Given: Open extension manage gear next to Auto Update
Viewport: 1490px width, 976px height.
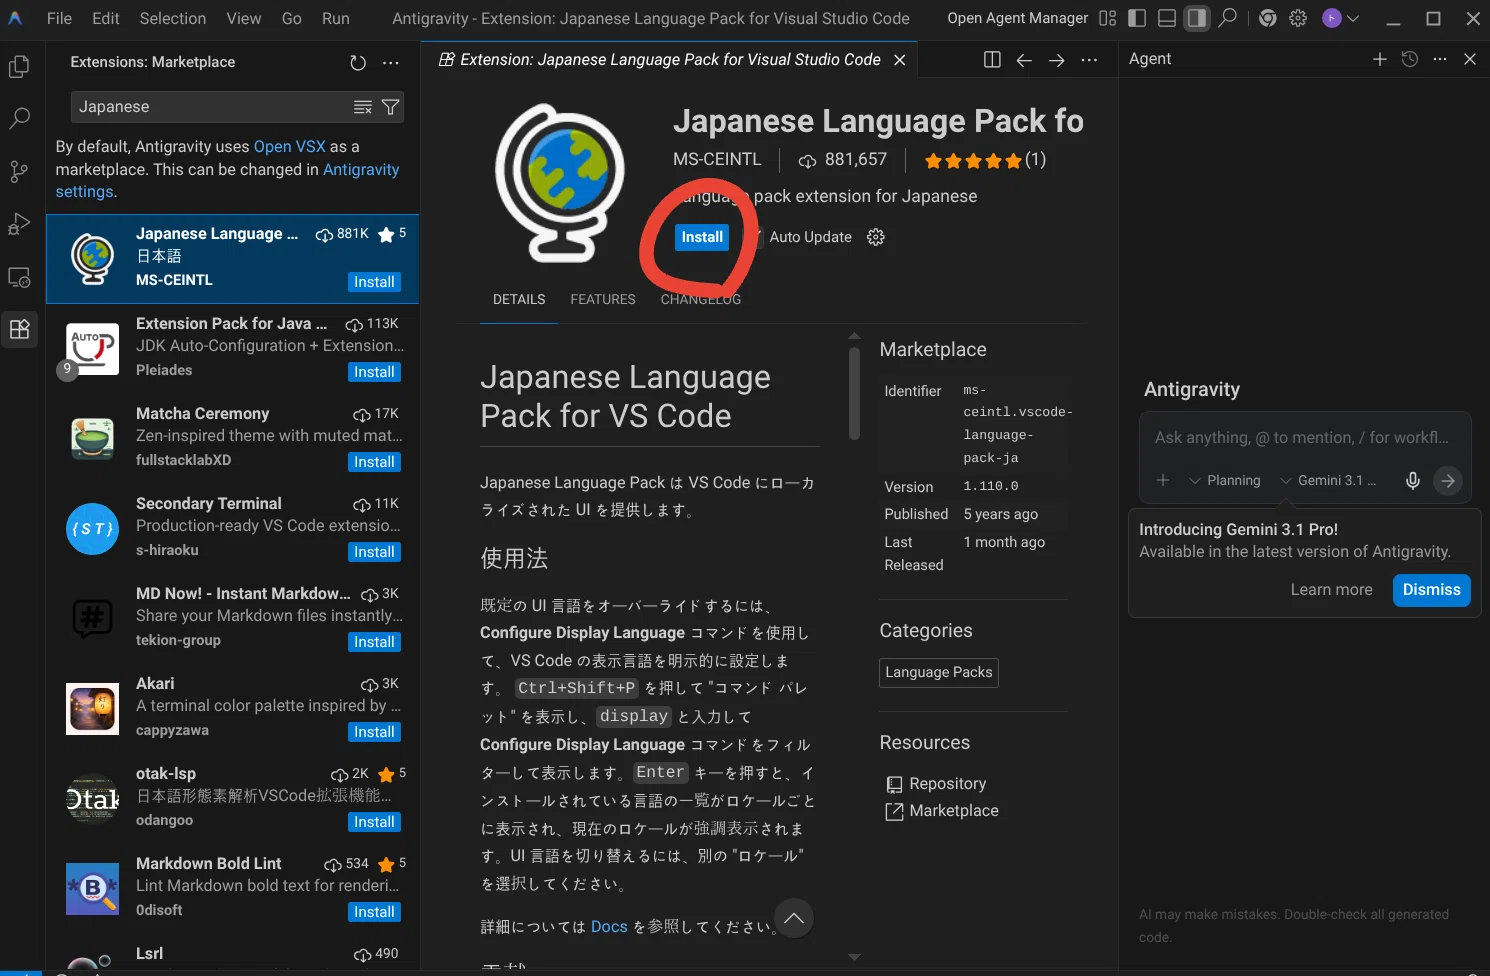Looking at the screenshot, I should (876, 237).
